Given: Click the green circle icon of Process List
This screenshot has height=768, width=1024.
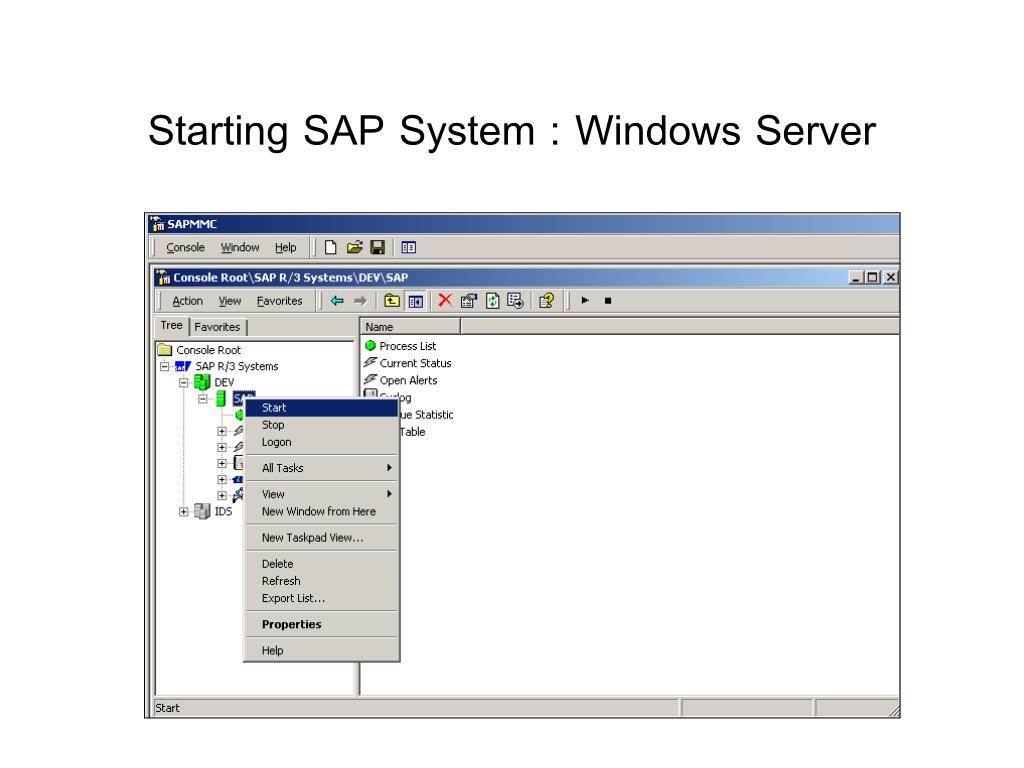Looking at the screenshot, I should [x=370, y=345].
